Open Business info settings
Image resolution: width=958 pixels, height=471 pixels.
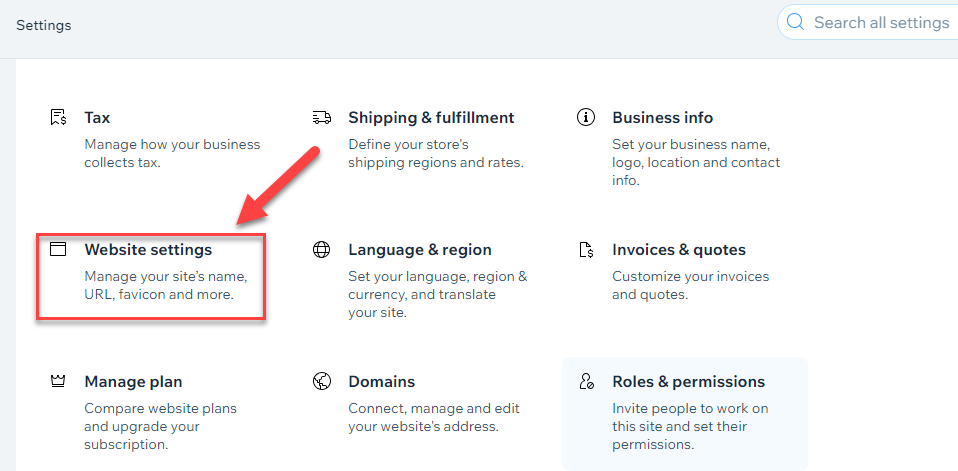tap(662, 117)
